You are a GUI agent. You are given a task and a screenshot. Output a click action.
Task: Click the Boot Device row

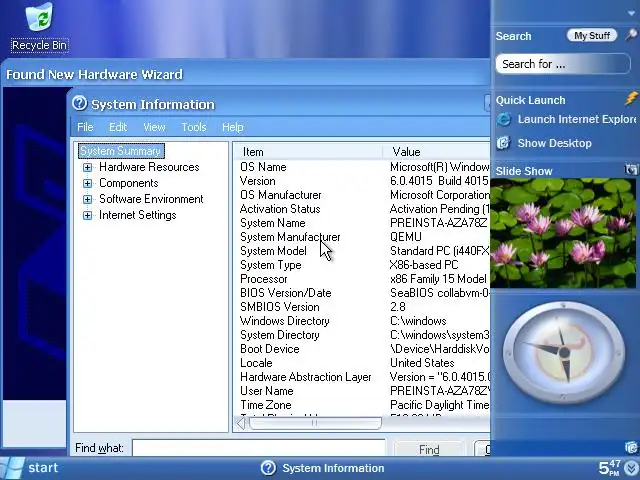coord(364,349)
